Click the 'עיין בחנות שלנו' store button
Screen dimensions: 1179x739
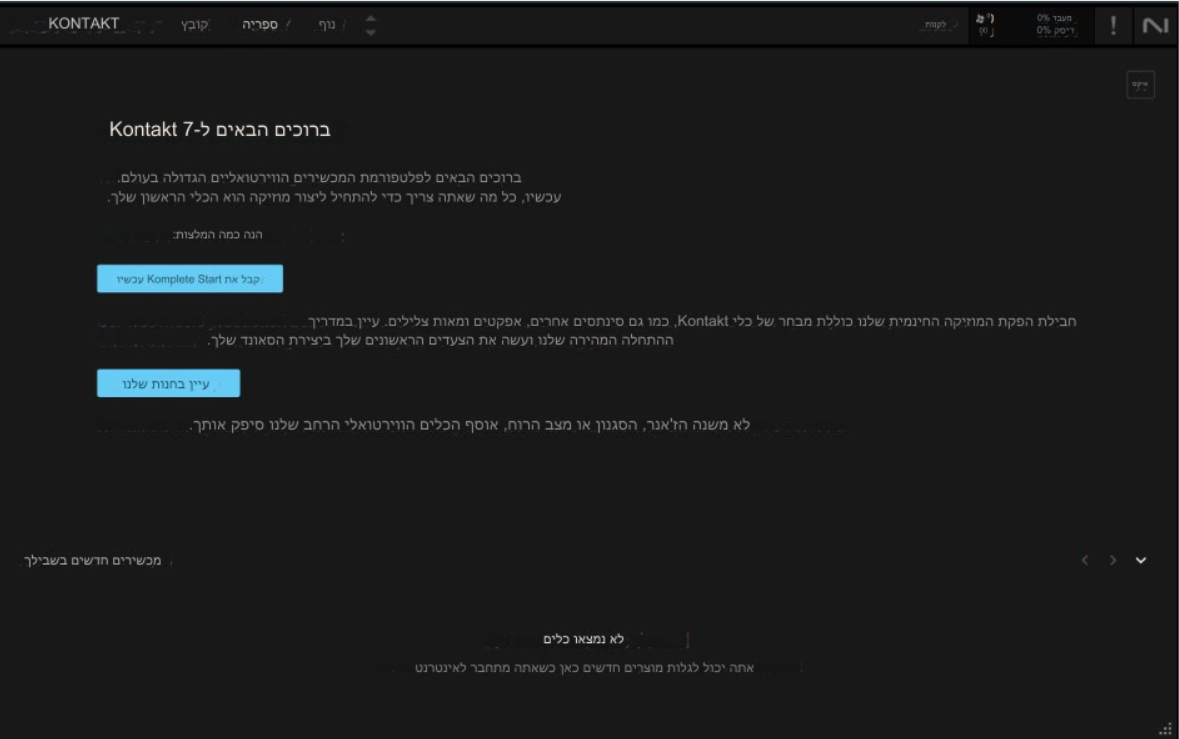[168, 383]
